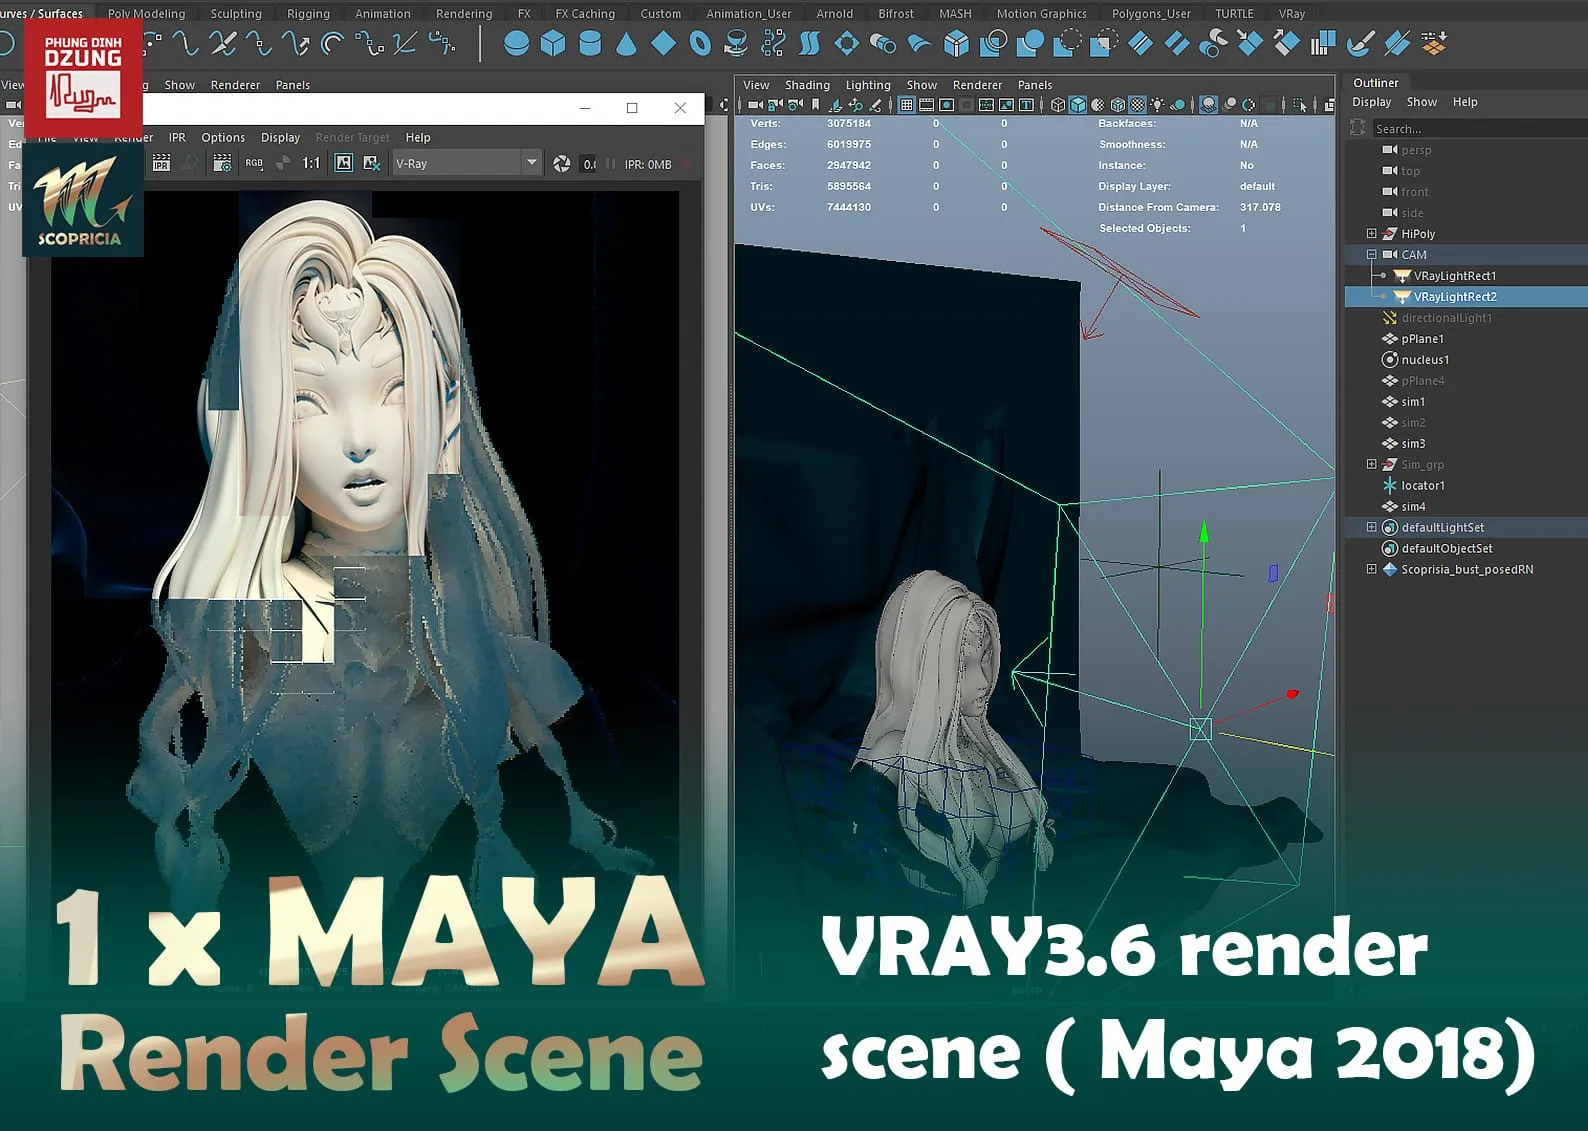The height and width of the screenshot is (1131, 1588).
Task: Toggle wireframe shading in viewport
Action: pos(1058,105)
